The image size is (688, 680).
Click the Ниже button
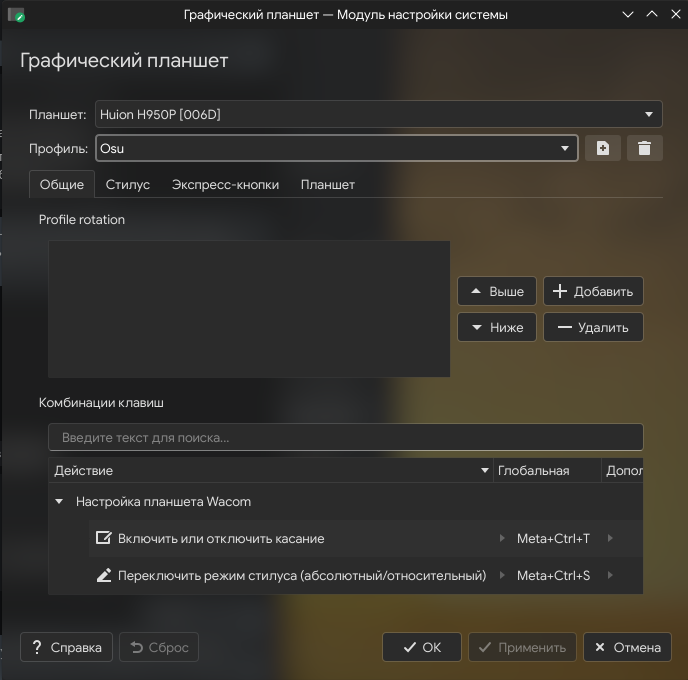click(497, 327)
